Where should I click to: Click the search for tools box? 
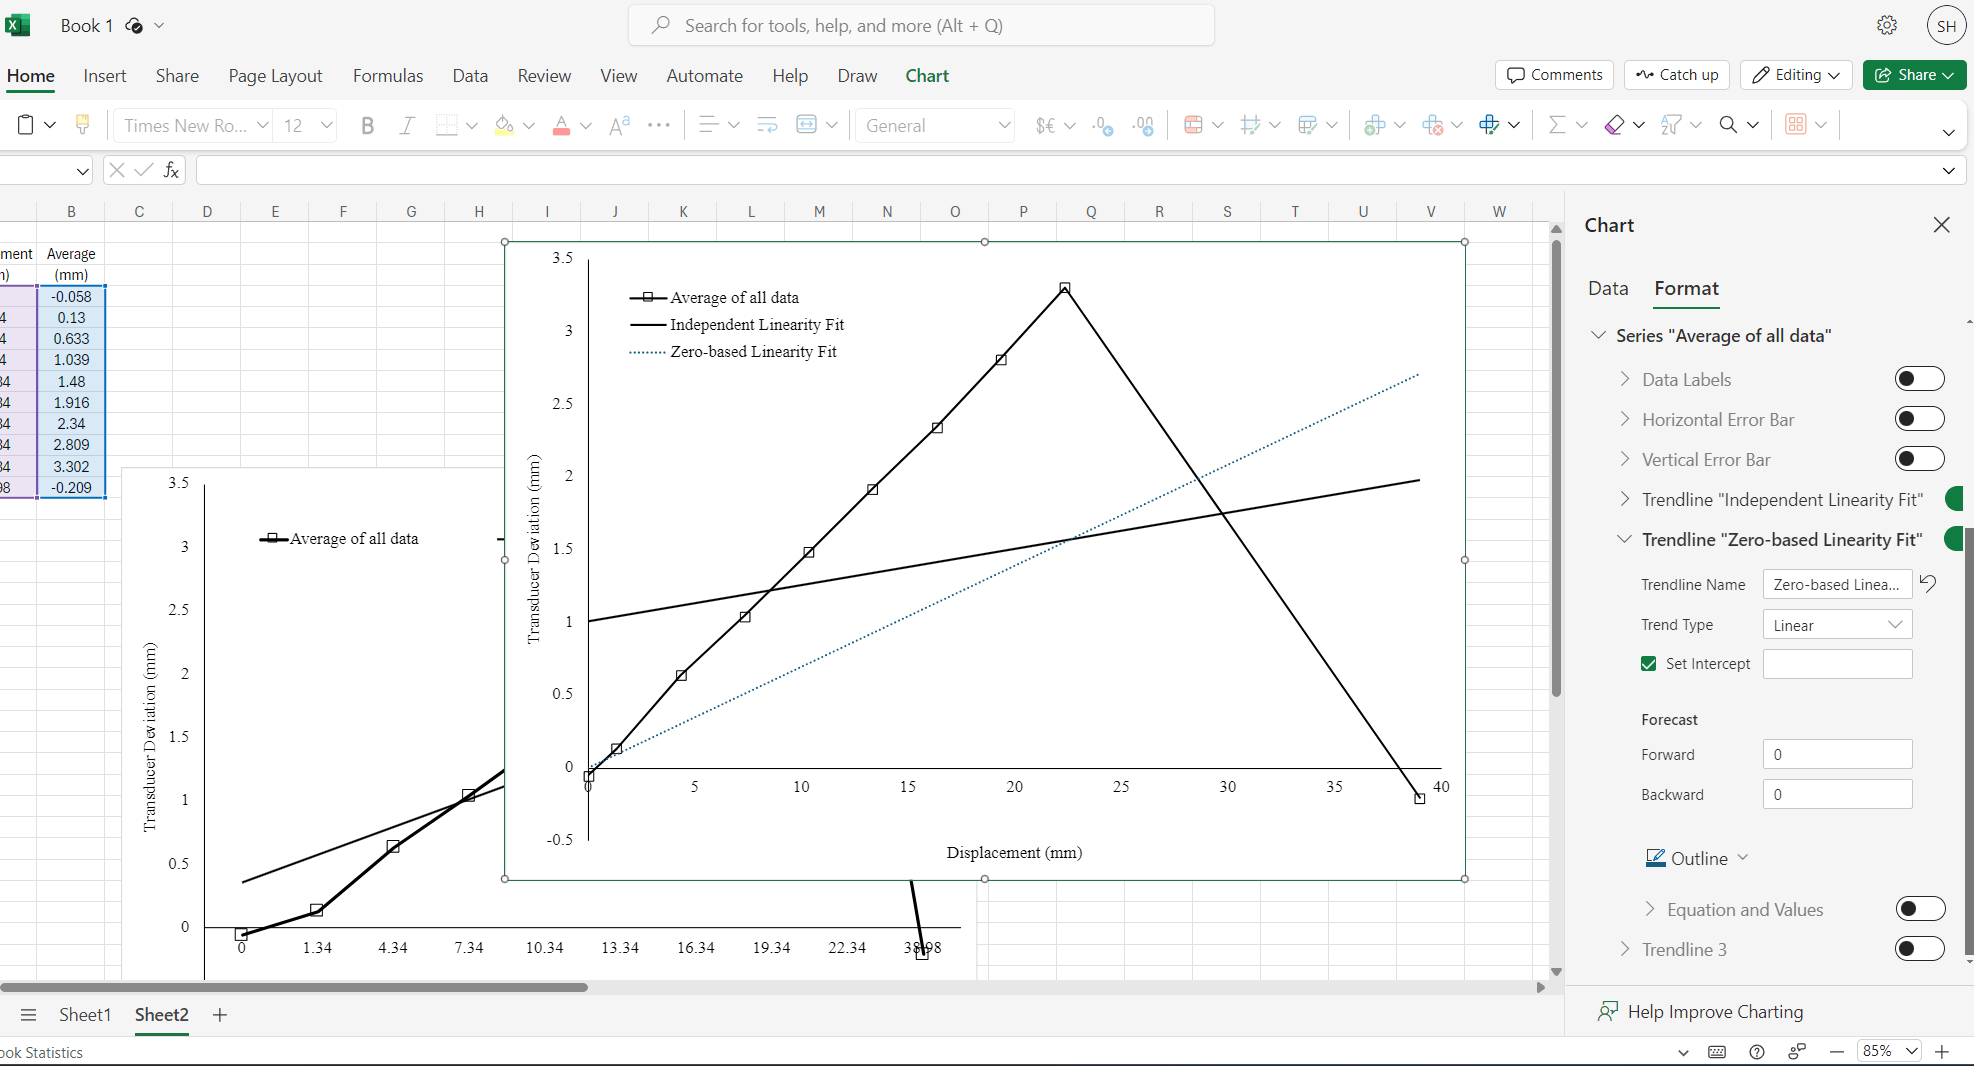[921, 25]
